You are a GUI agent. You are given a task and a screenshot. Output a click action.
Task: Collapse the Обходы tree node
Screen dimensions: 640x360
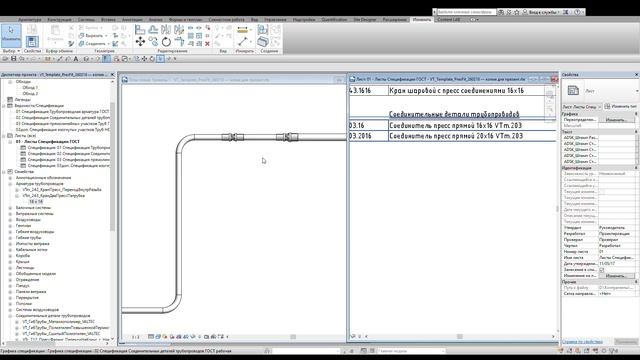(x=10, y=82)
